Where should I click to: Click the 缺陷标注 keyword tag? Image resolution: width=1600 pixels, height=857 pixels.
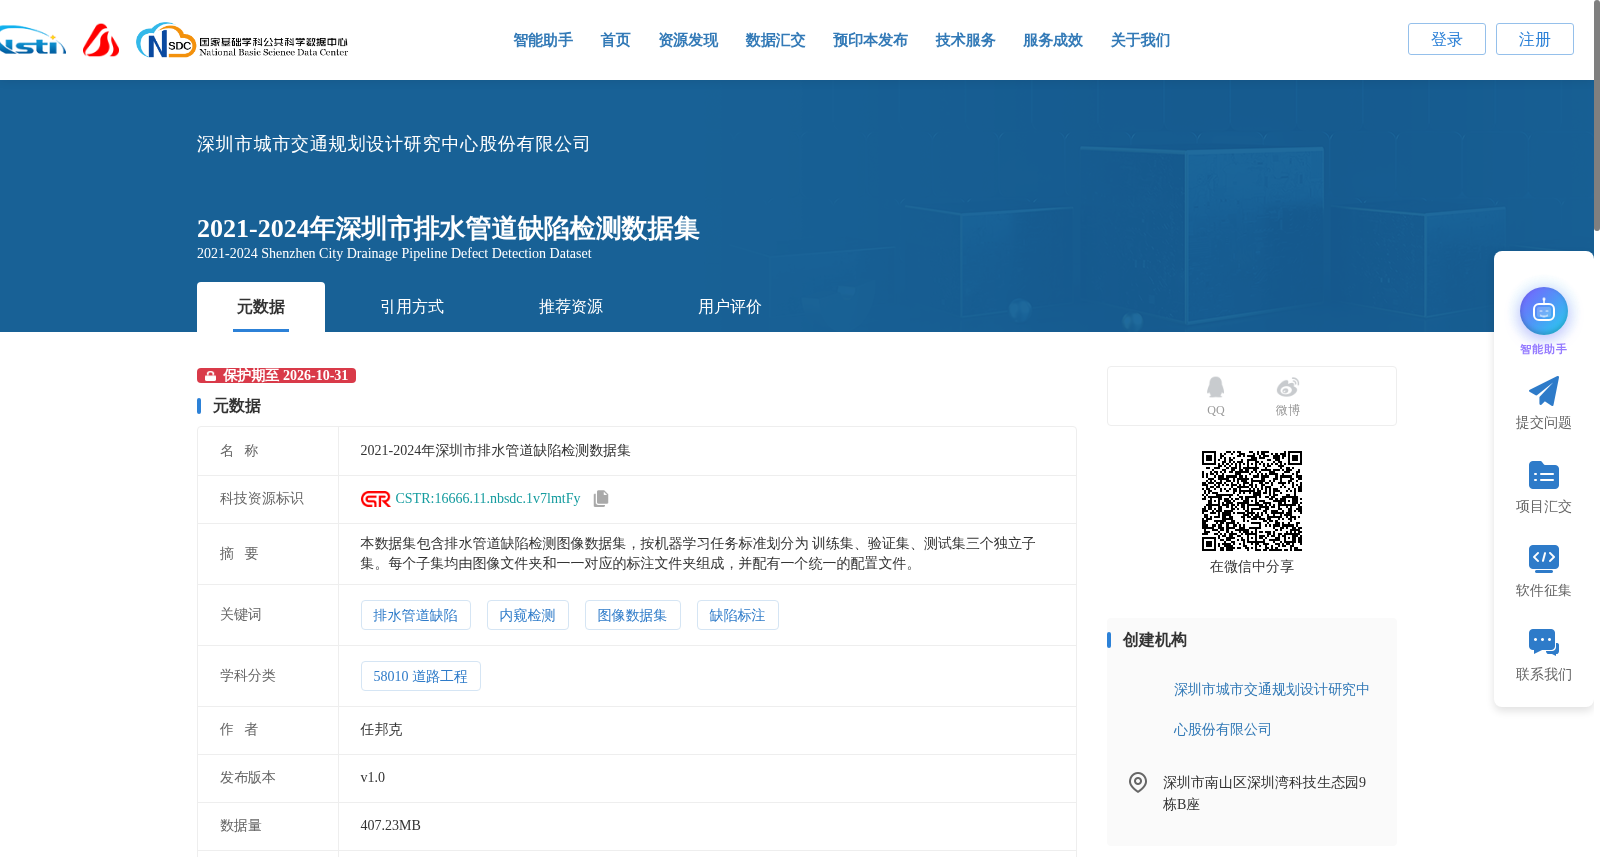coord(737,615)
